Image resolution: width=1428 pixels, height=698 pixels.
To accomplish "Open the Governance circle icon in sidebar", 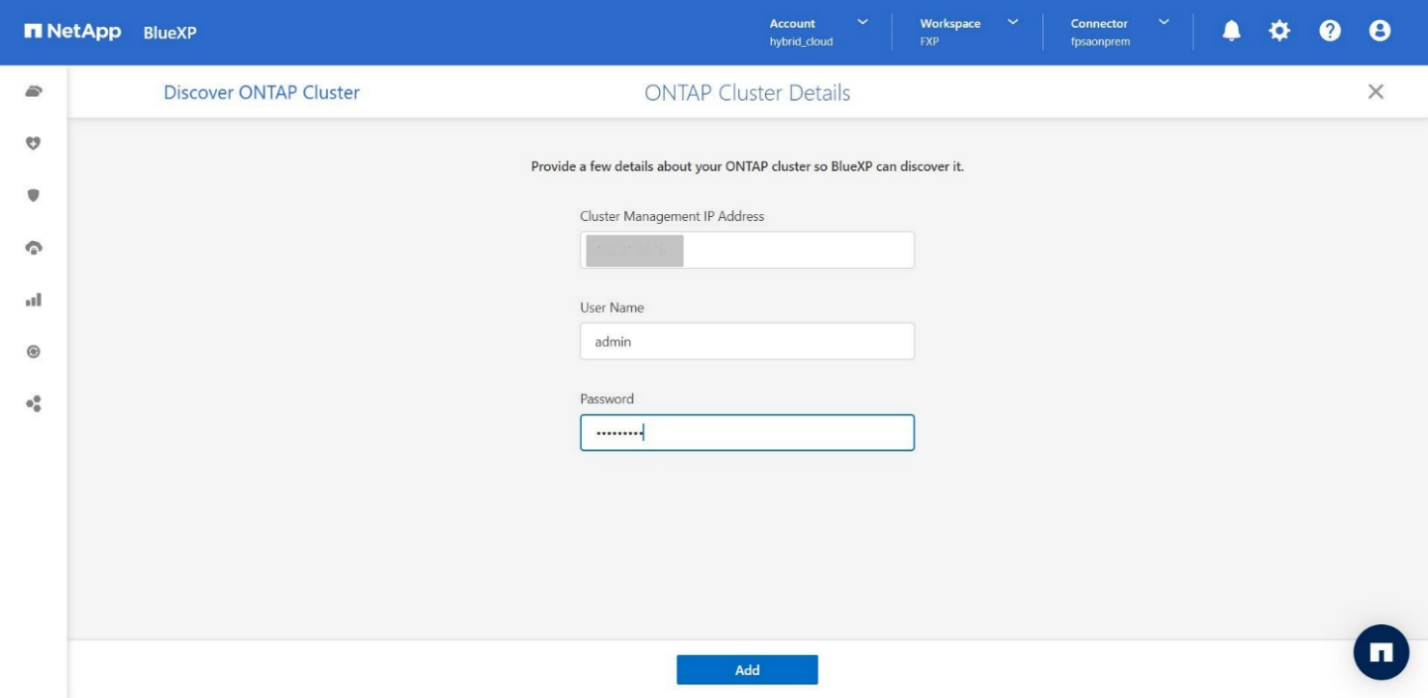I will 33,352.
